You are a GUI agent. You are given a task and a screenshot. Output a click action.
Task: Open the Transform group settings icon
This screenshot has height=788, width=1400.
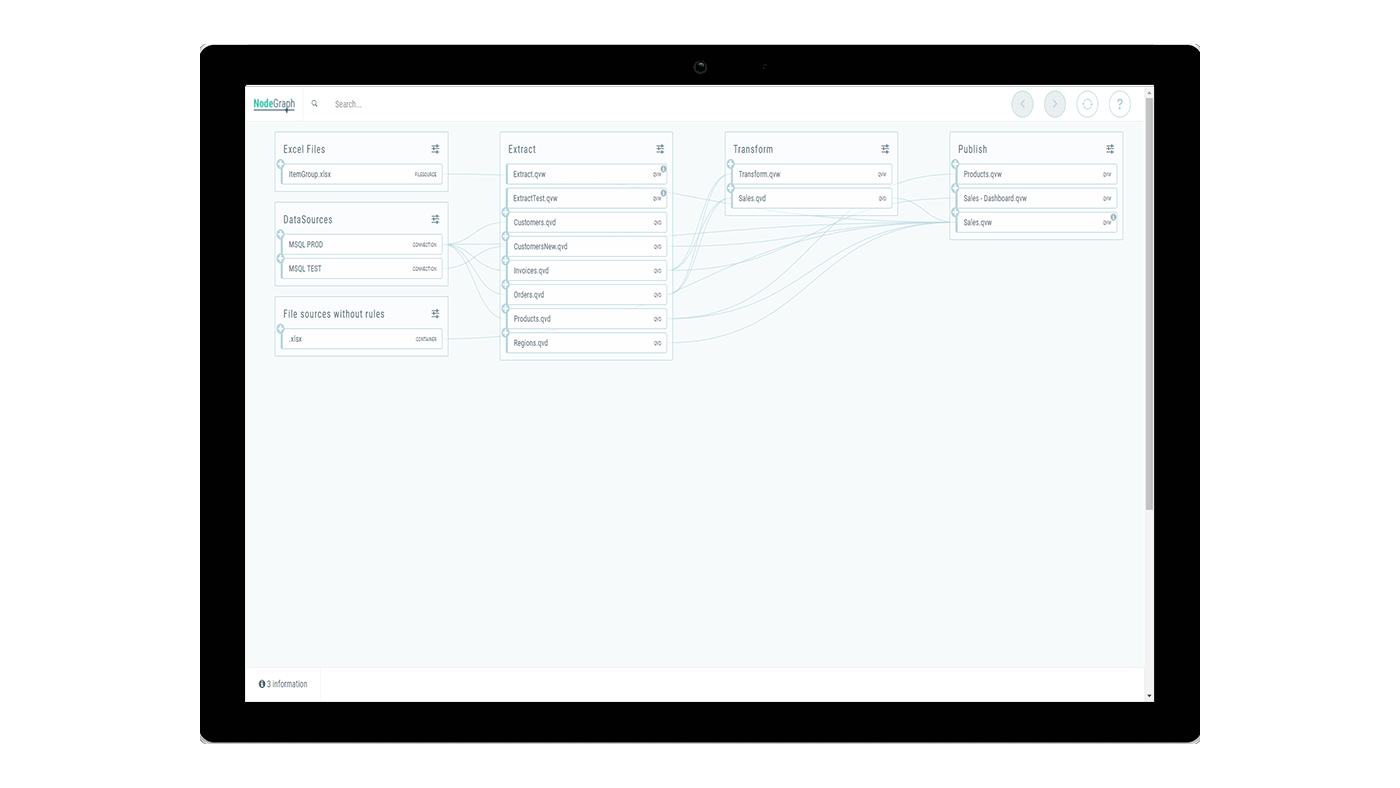[x=885, y=149]
